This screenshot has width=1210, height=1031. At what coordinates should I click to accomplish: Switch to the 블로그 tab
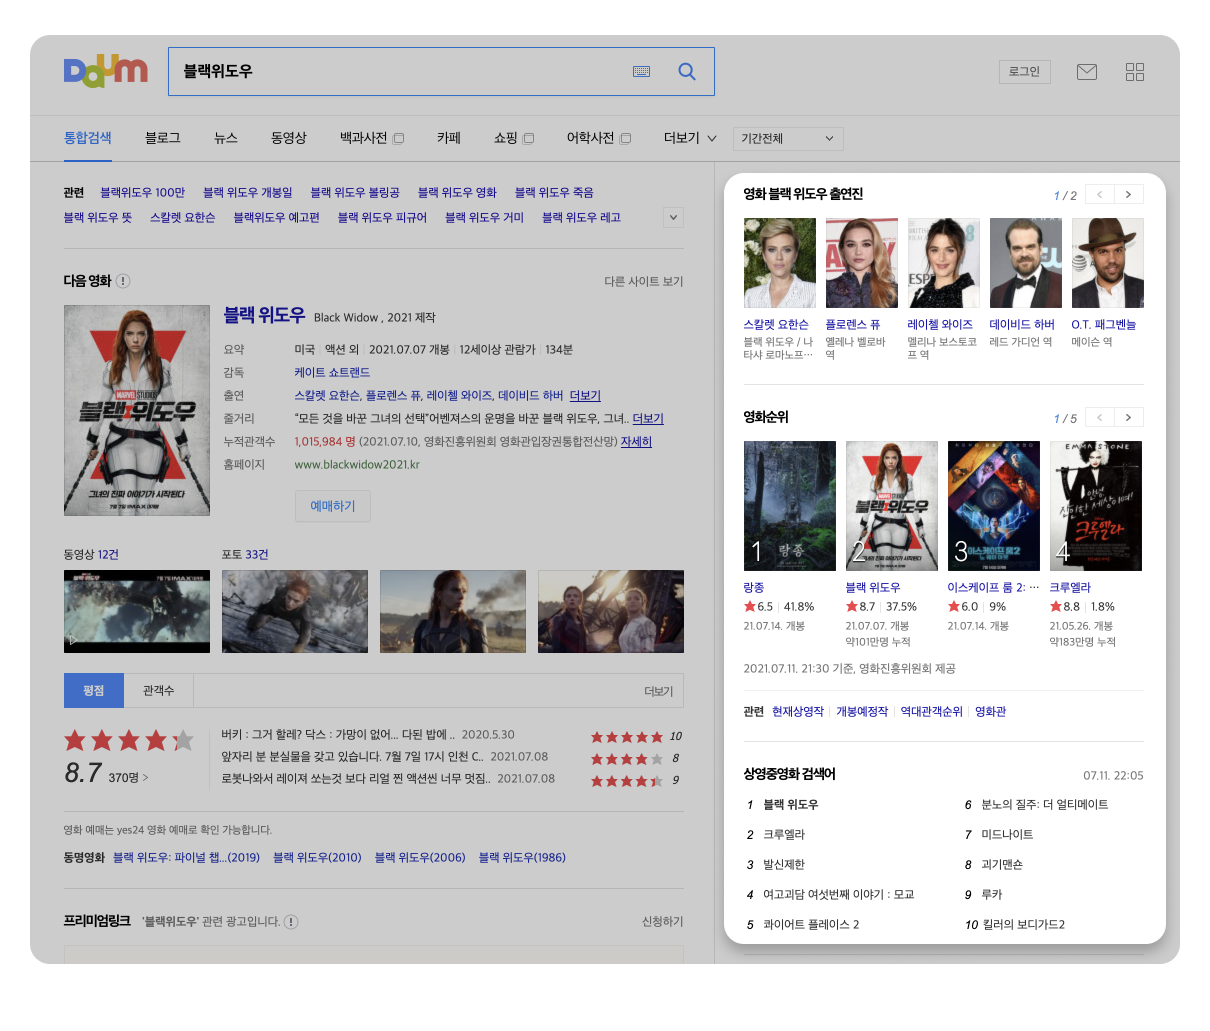pyautogui.click(x=162, y=138)
